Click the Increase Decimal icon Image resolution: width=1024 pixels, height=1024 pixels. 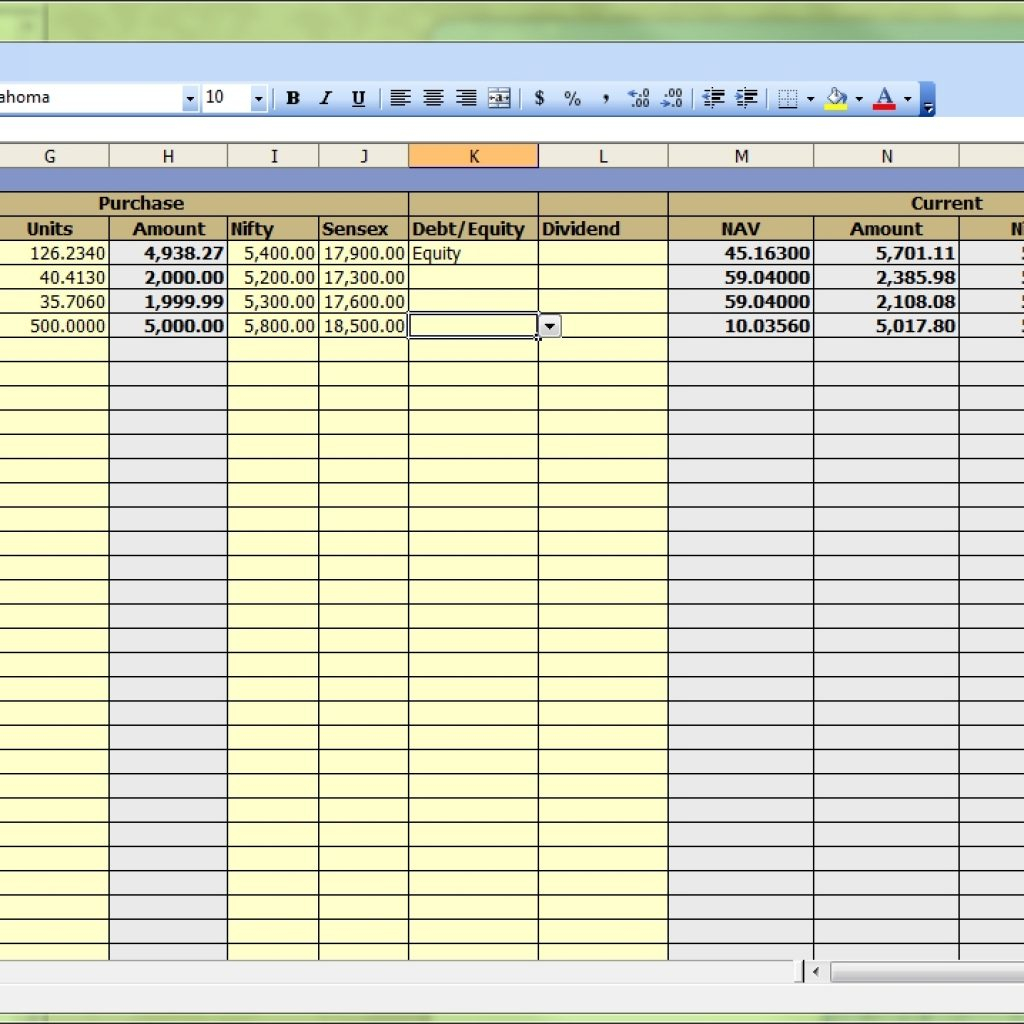(x=639, y=98)
